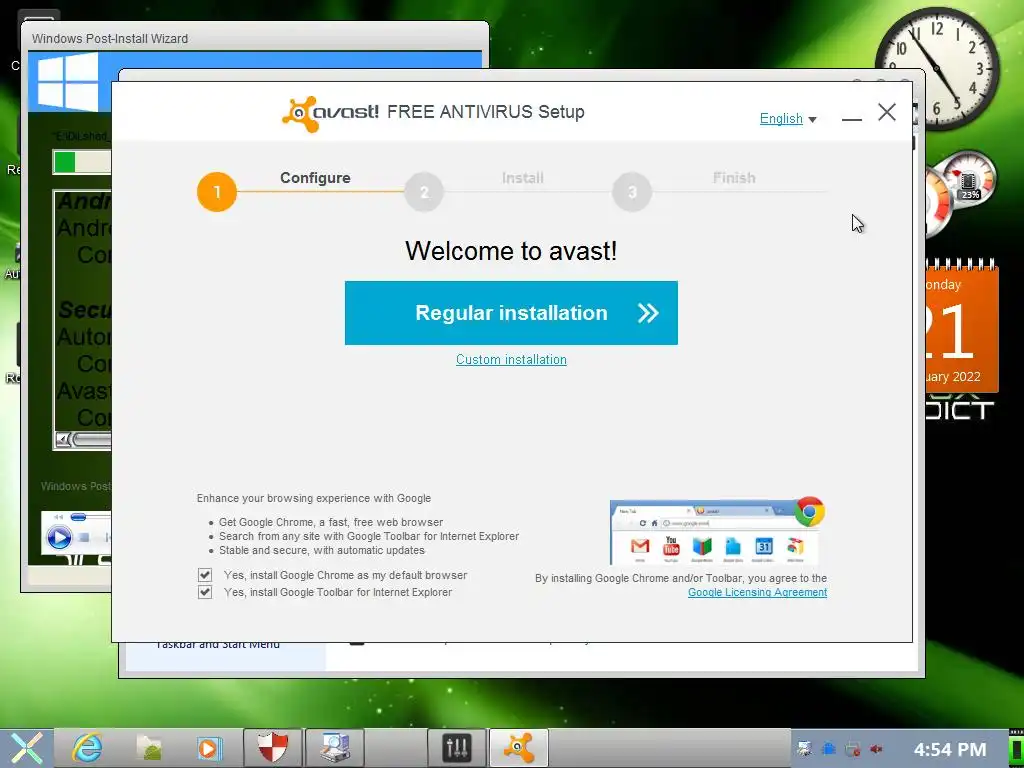Click the Configure step label

pos(315,178)
